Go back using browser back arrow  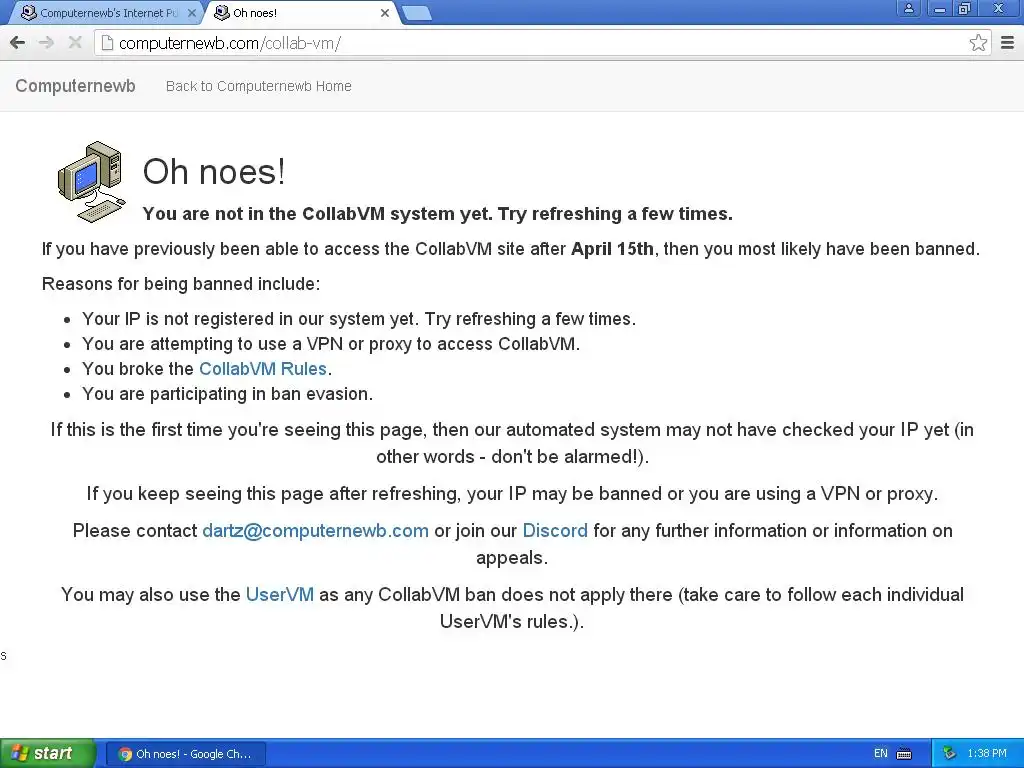[x=18, y=43]
